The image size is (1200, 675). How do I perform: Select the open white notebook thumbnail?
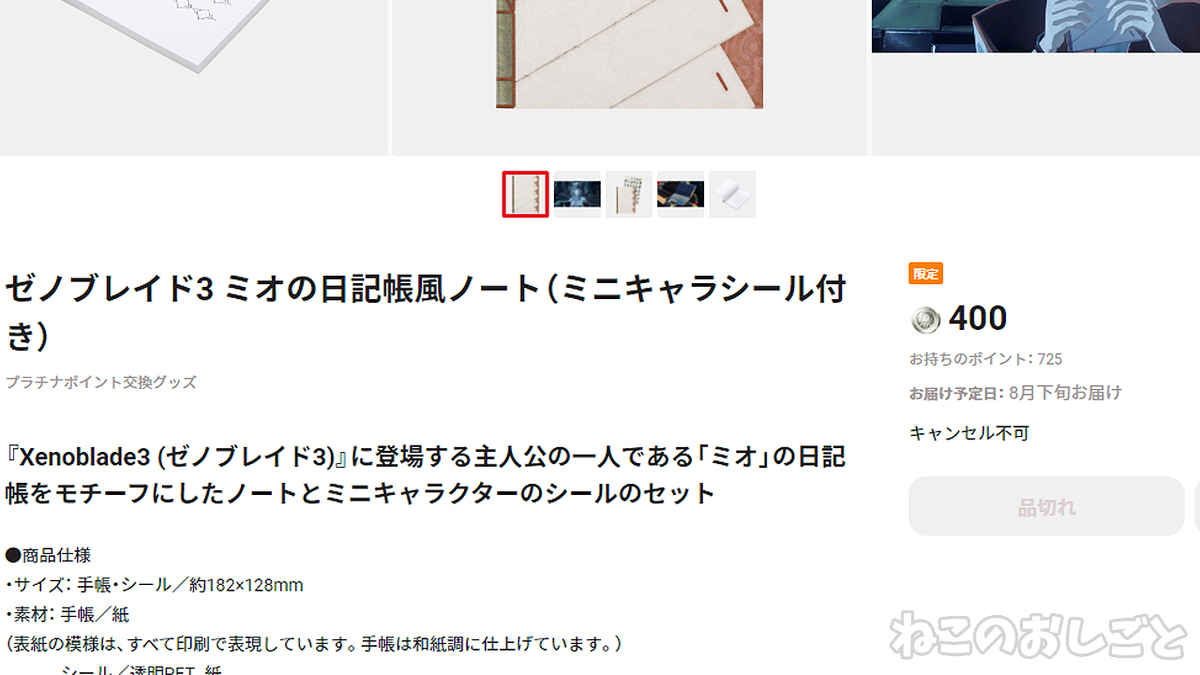(732, 194)
